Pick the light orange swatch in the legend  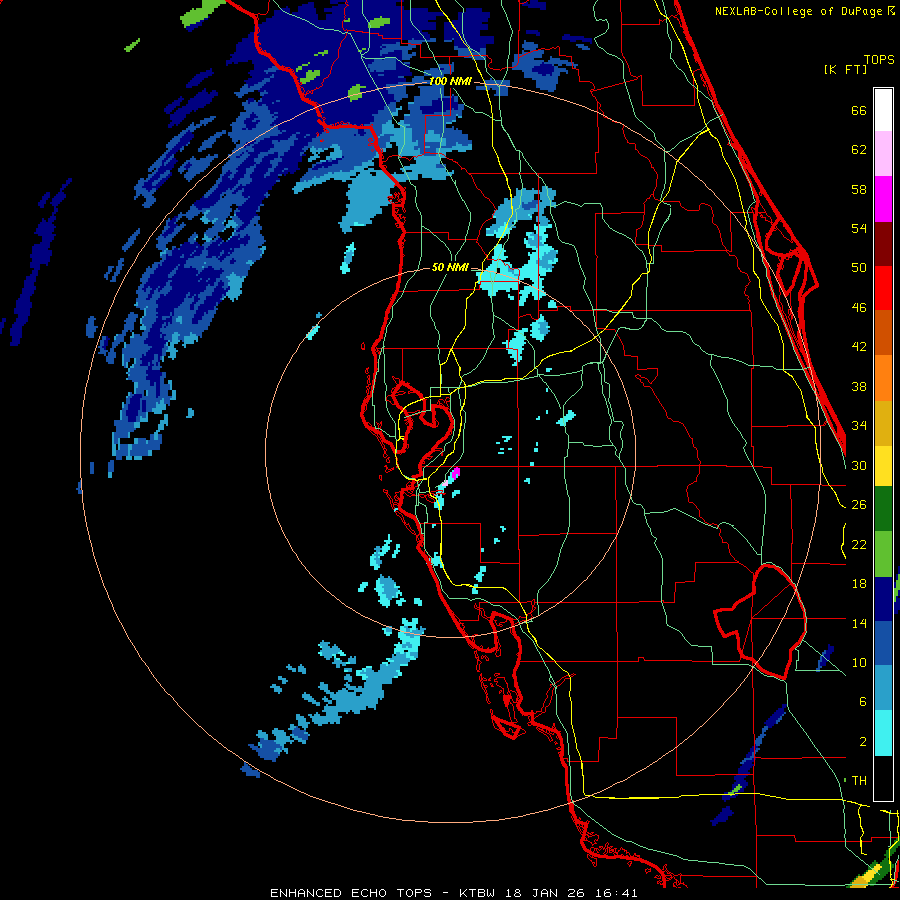coord(883,378)
